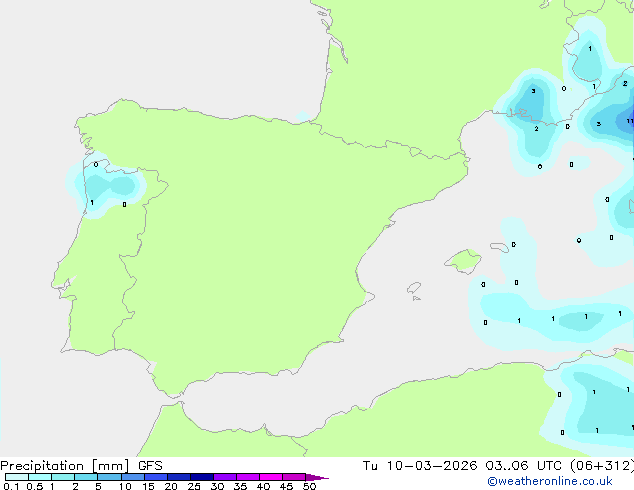Click the purple arrow tip at the legend end

(317, 477)
